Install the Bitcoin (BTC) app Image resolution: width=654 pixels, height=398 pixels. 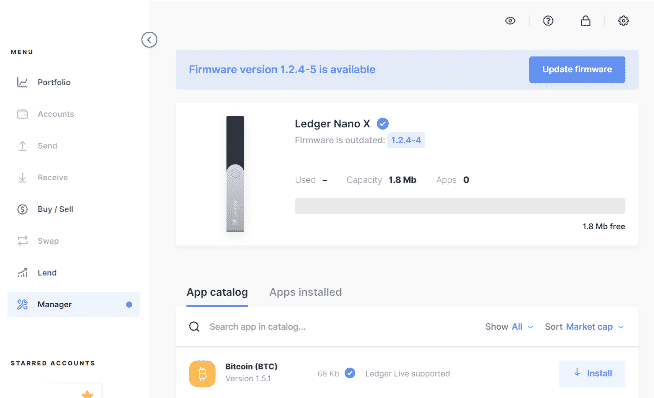(x=592, y=373)
